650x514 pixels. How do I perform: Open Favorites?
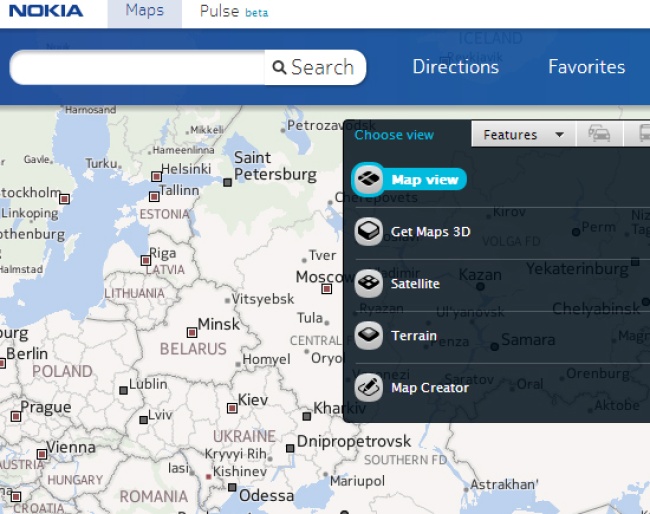586,67
